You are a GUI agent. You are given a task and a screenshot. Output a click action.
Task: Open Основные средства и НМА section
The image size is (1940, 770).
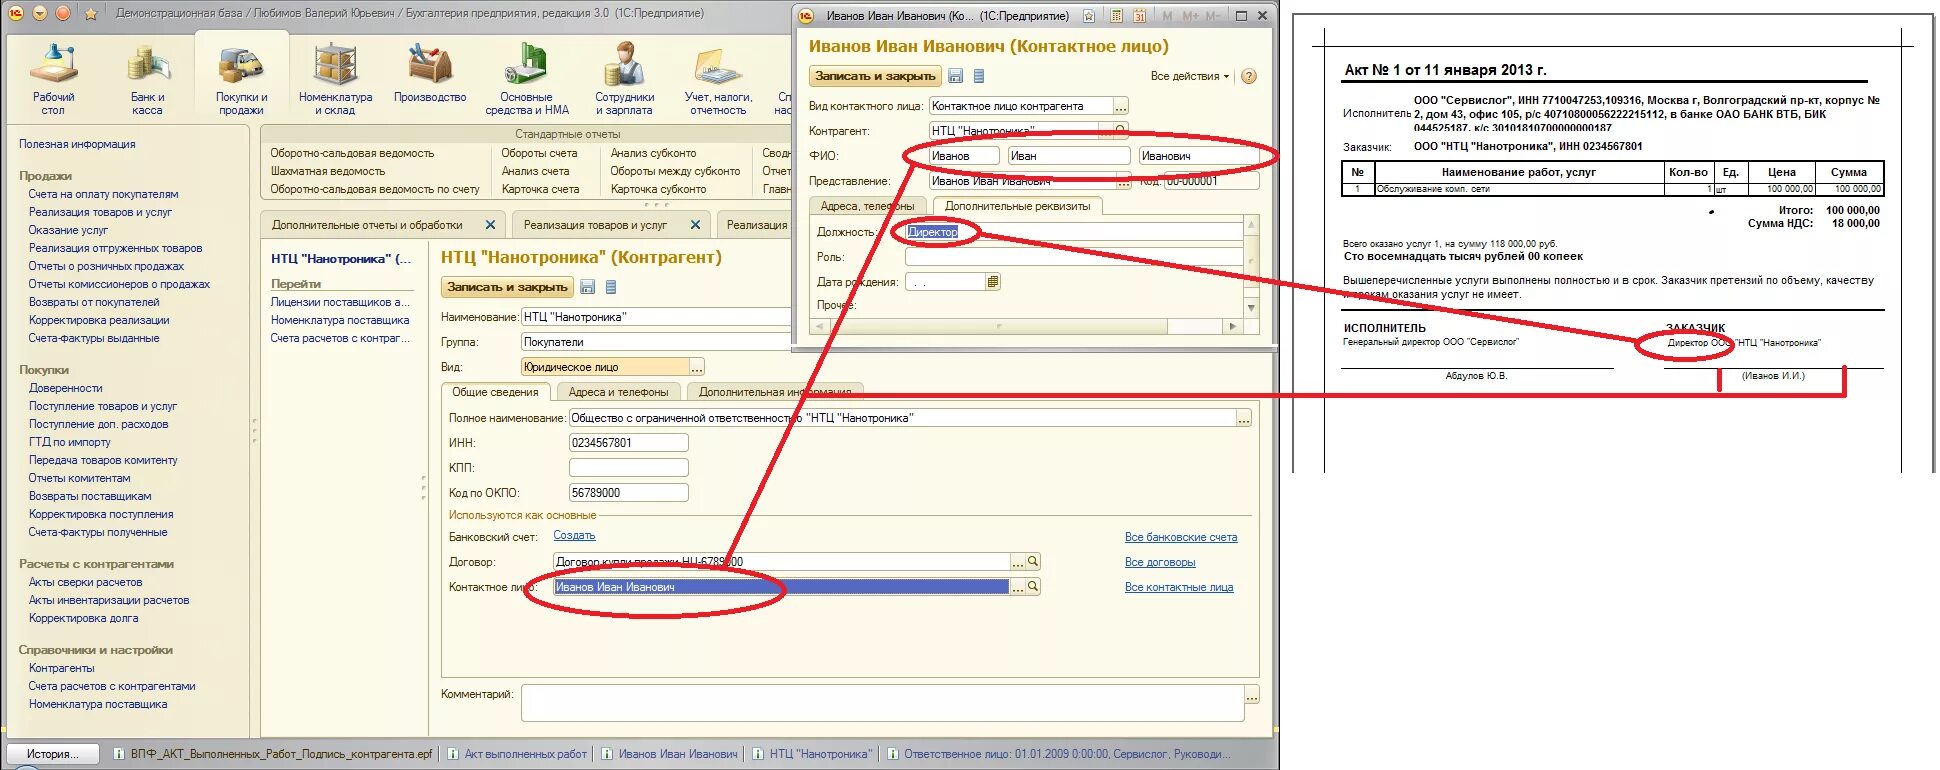[x=527, y=80]
